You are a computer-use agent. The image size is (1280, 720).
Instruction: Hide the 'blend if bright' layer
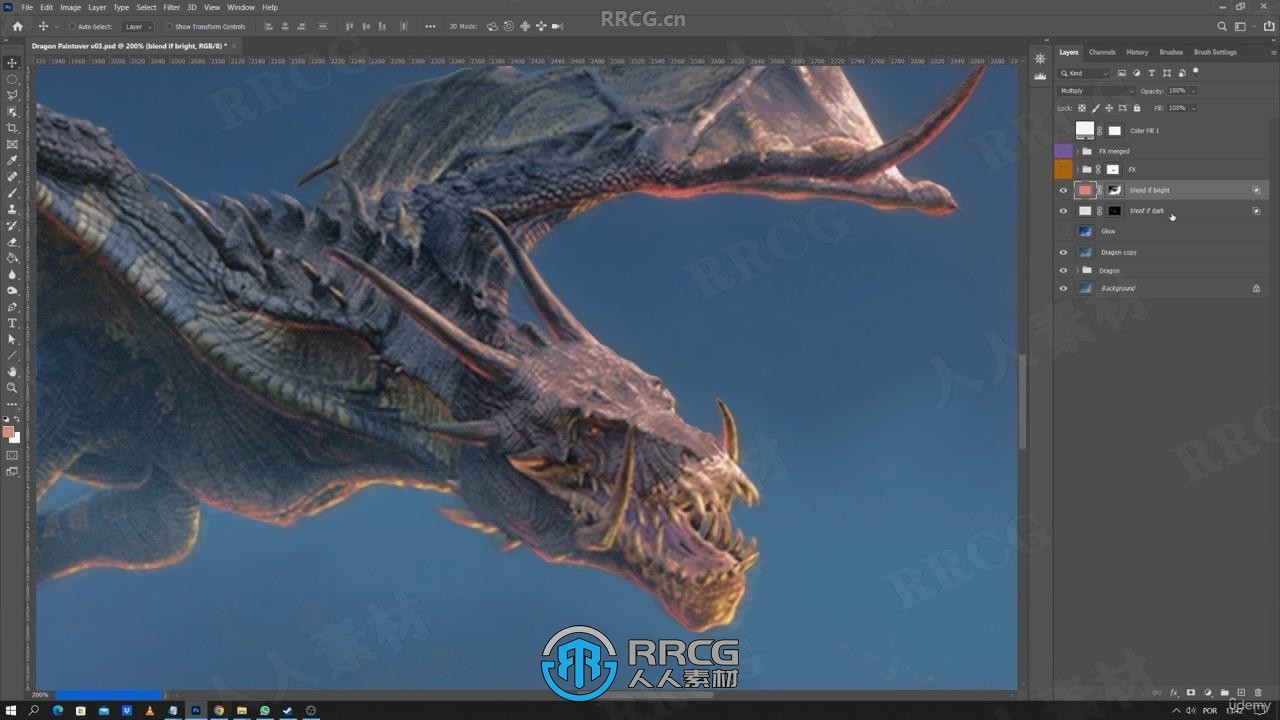click(x=1063, y=190)
